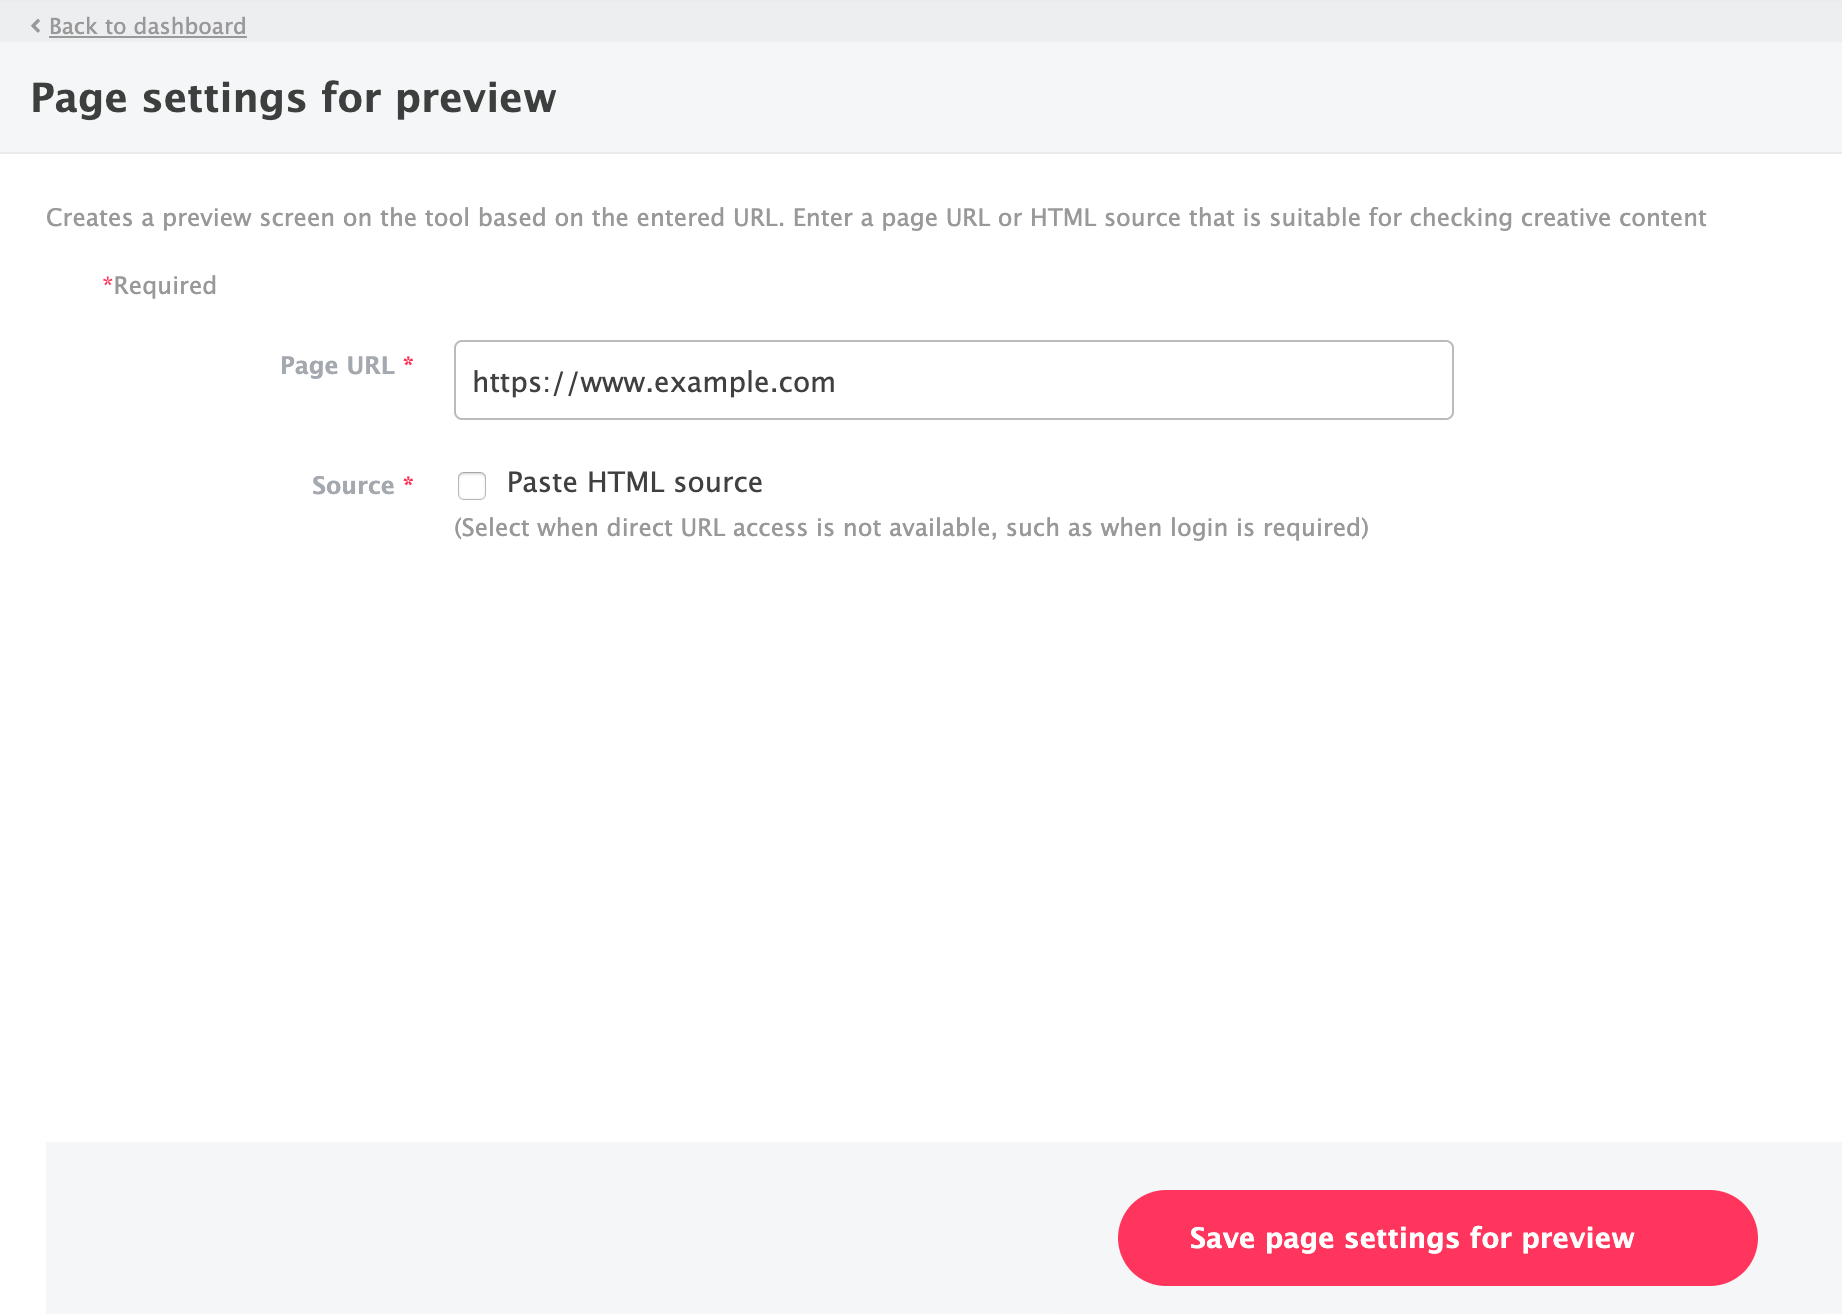Select the *Required note text
Screen dimensions: 1842x1314
point(165,286)
